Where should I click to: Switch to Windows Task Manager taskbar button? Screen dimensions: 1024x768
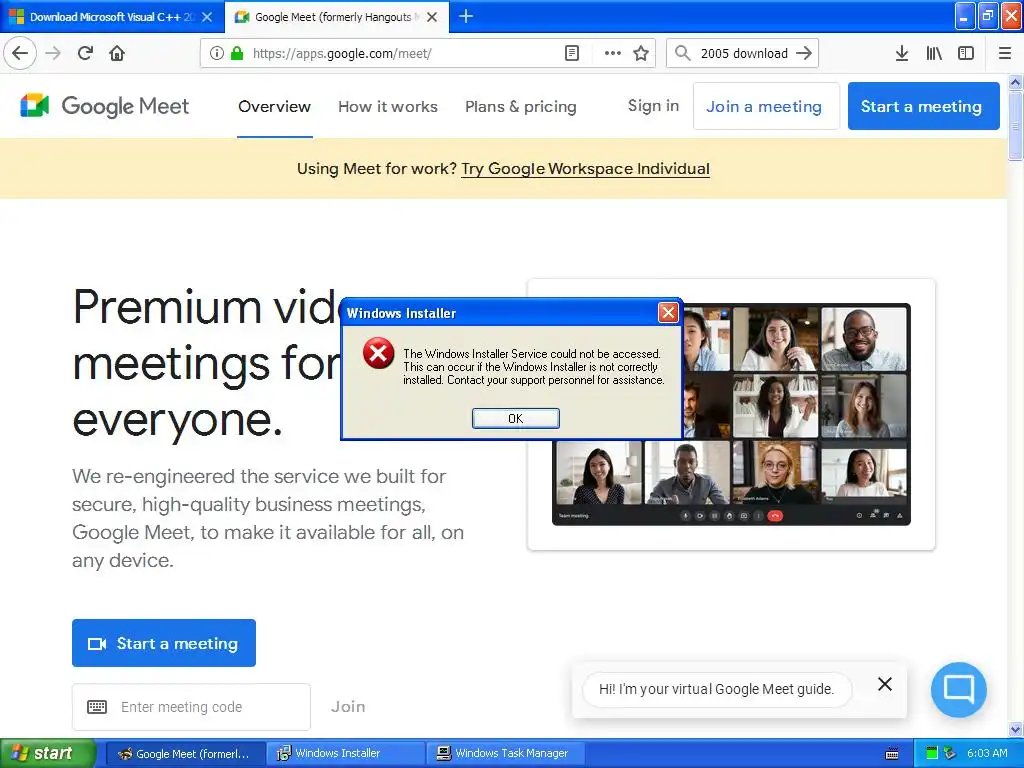[505, 754]
